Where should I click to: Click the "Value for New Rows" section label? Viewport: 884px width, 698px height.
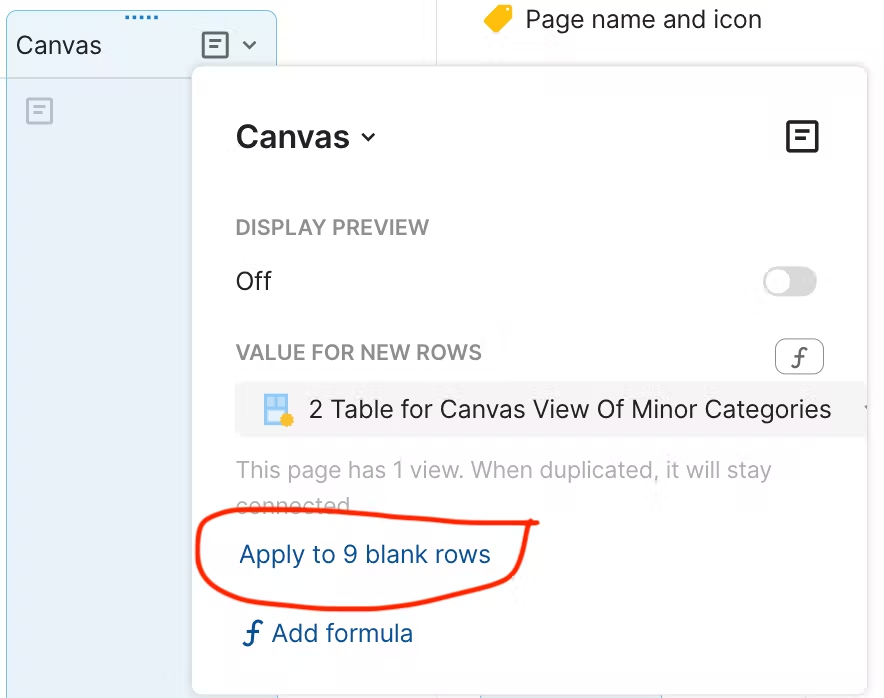click(x=358, y=352)
